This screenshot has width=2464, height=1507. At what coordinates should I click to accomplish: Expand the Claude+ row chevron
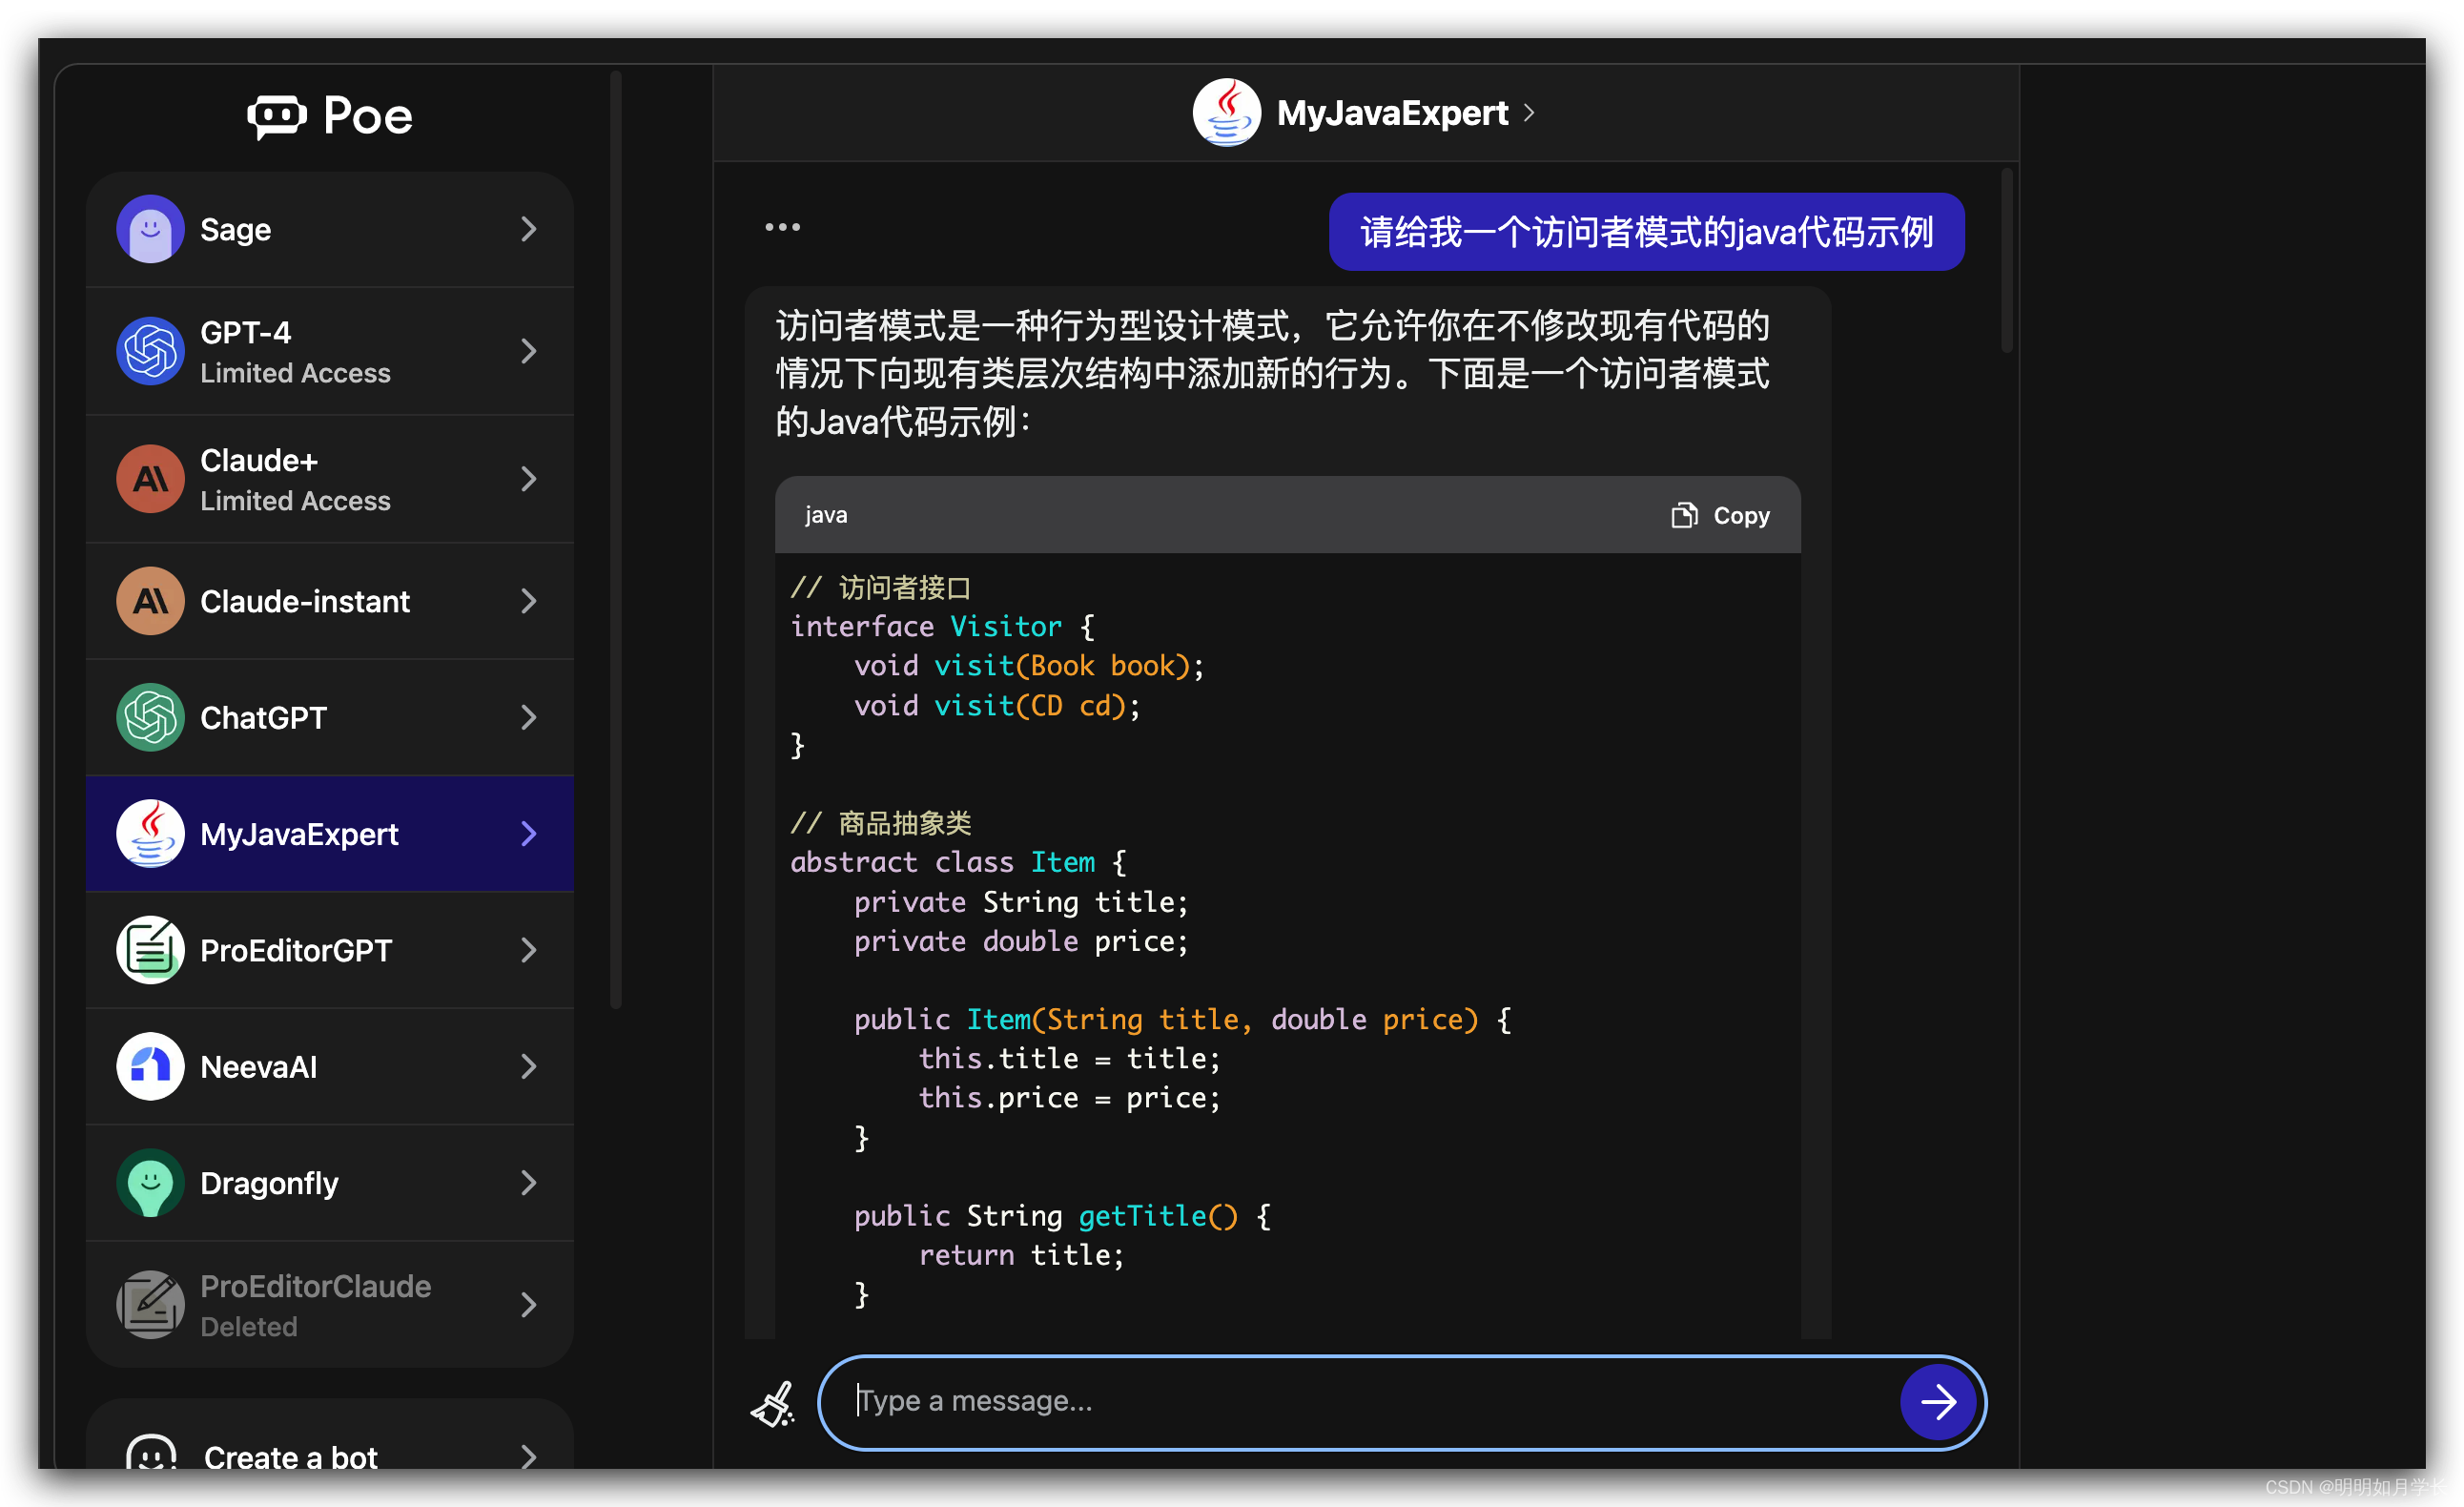(x=529, y=479)
